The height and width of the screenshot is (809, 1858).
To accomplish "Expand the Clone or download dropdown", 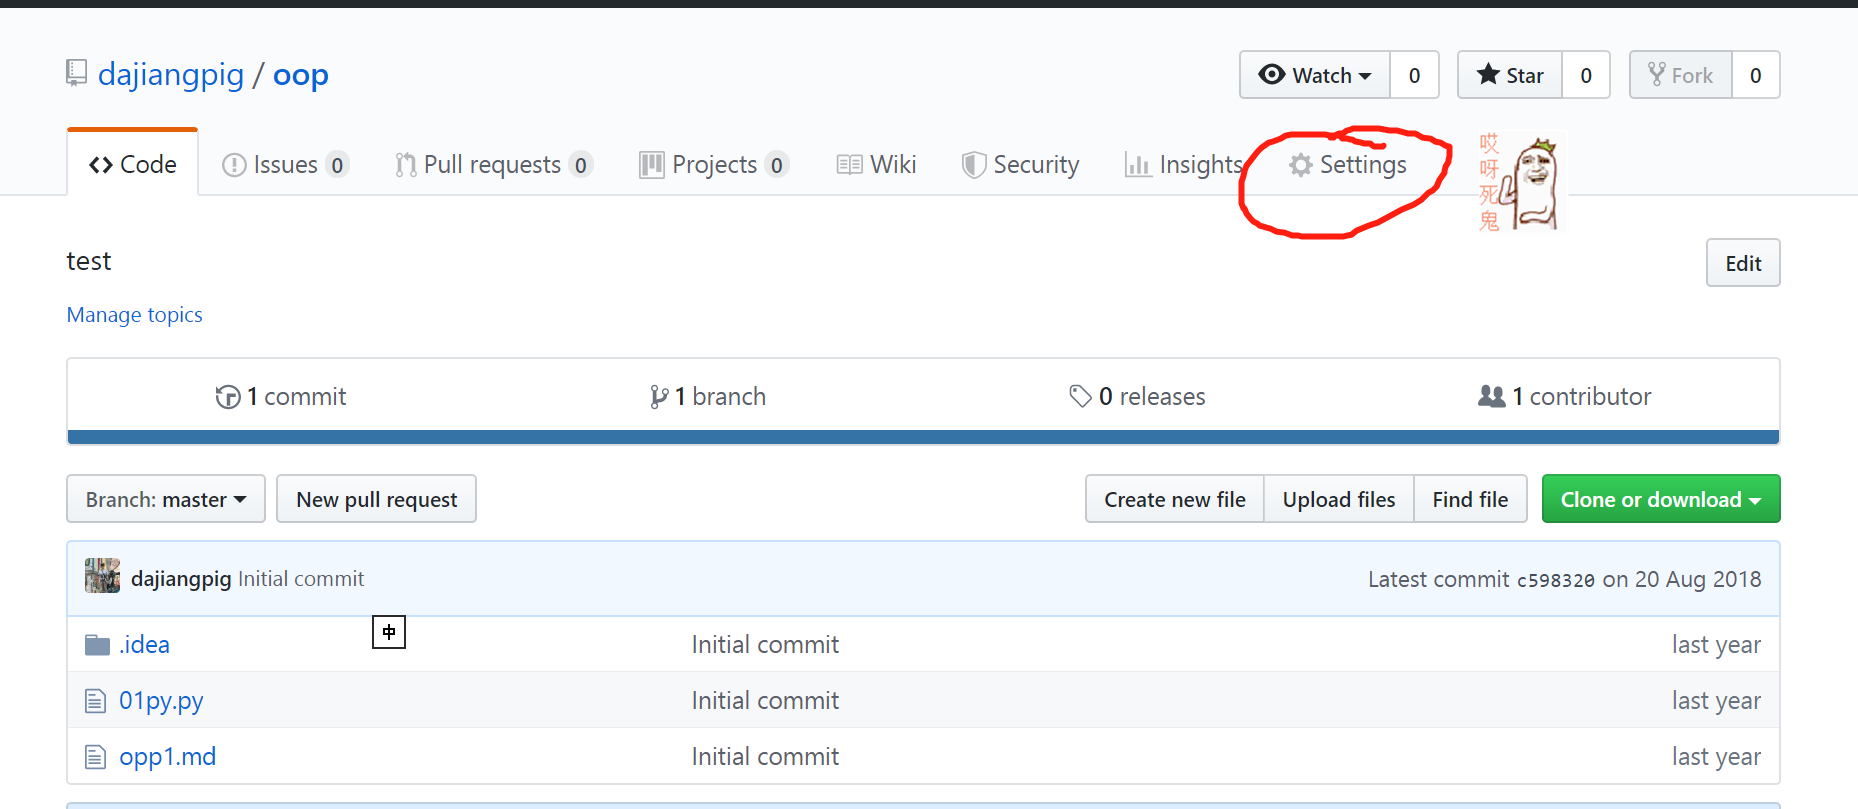I will 1661,499.
